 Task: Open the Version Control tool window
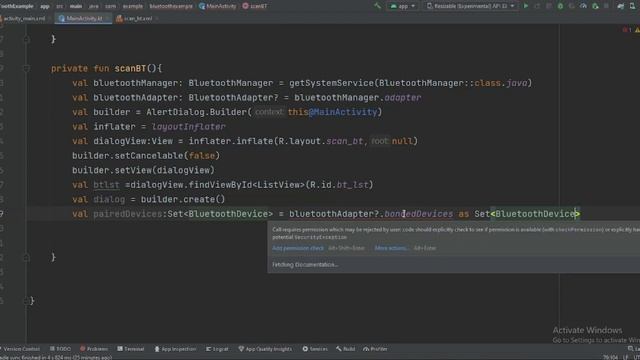(20, 349)
